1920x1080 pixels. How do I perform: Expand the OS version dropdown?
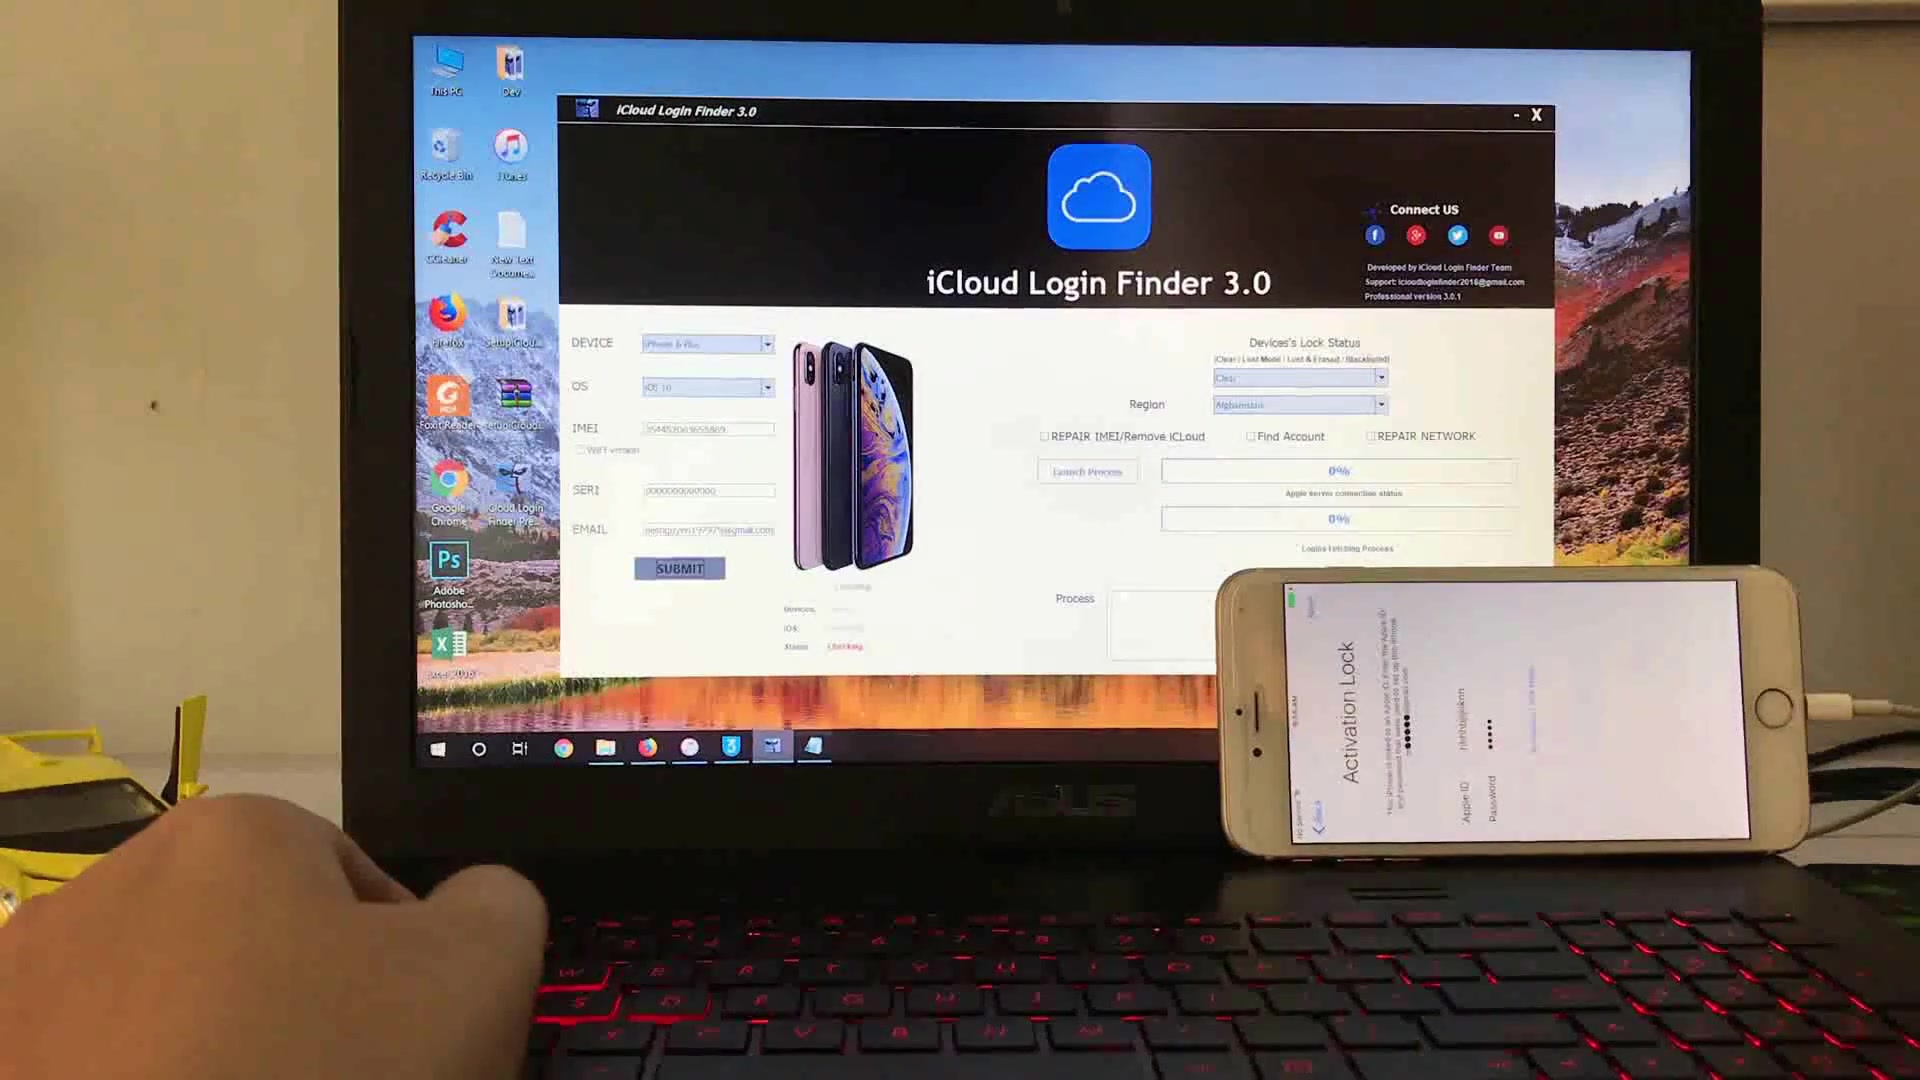click(767, 386)
